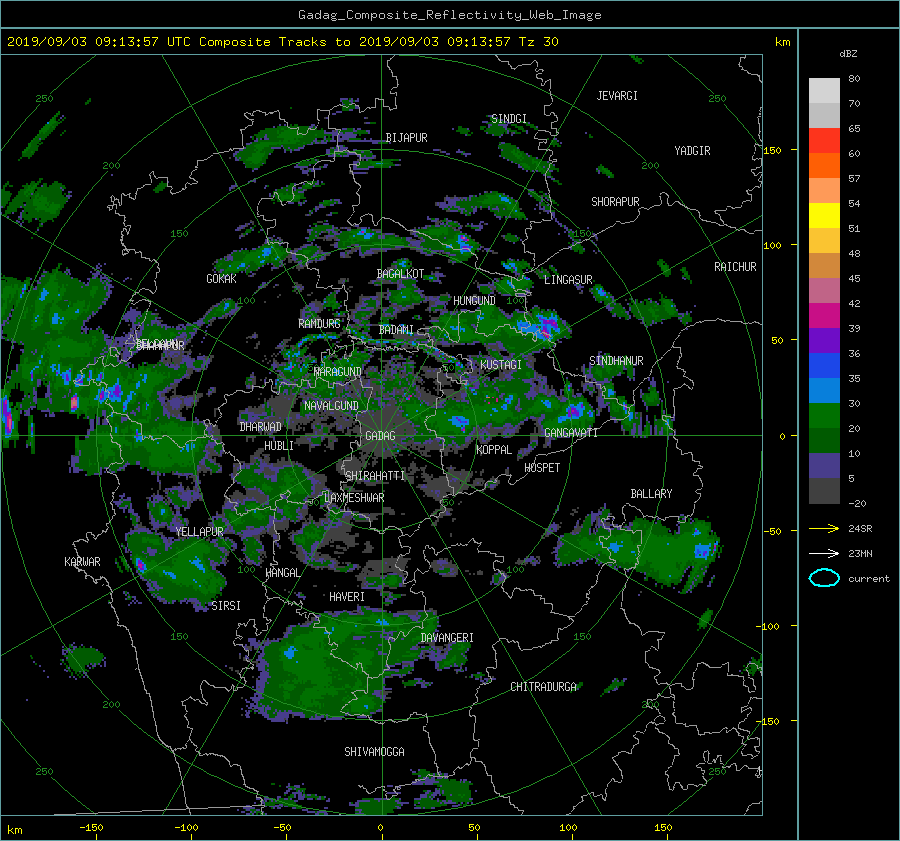
Task: Click the SHIVAMOGGA city label
Action: pyautogui.click(x=374, y=752)
